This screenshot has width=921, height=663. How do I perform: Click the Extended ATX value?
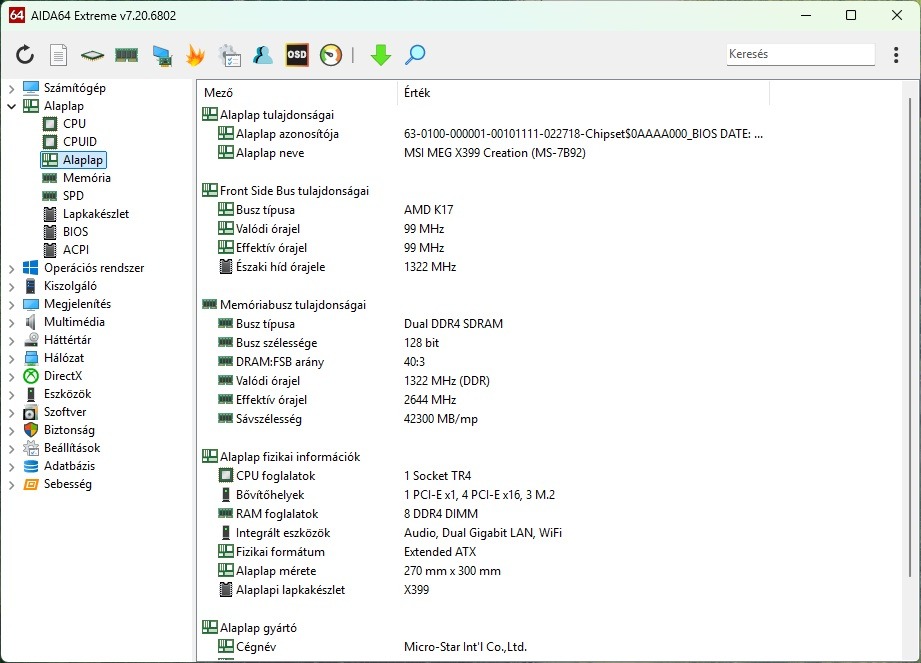tap(439, 552)
